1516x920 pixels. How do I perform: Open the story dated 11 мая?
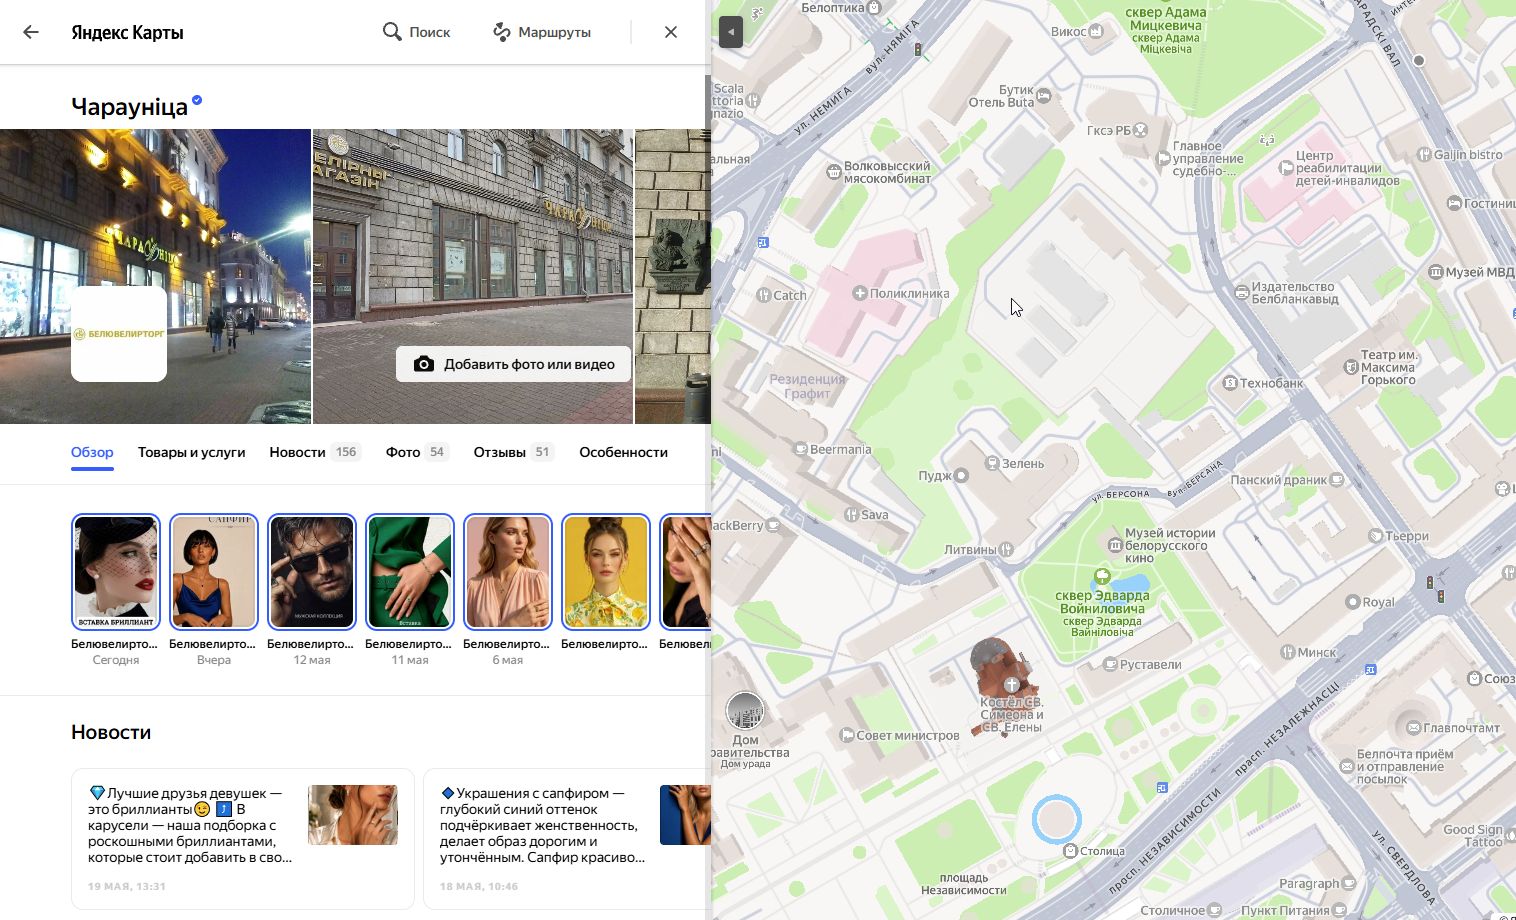[410, 572]
